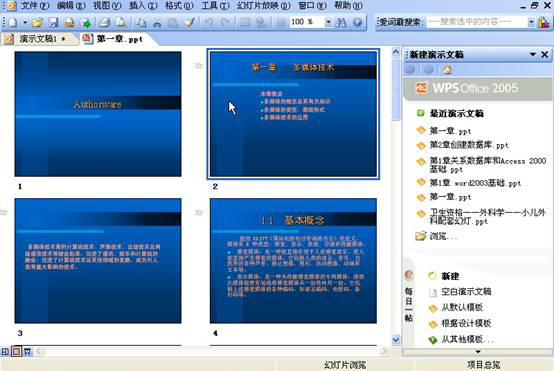The height and width of the screenshot is (371, 554).
Task: Open the New document dropdown arrow
Action: click(x=25, y=23)
